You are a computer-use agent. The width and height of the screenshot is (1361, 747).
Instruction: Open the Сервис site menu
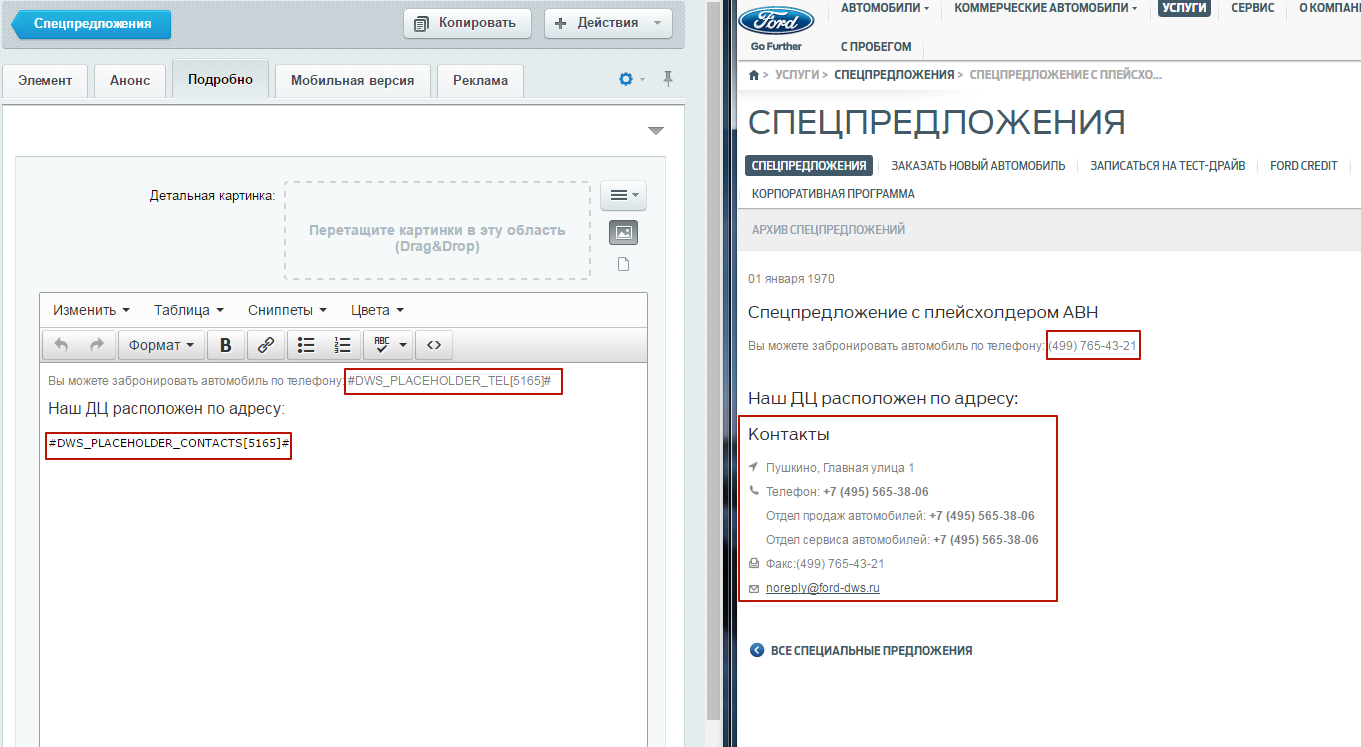click(x=1253, y=8)
